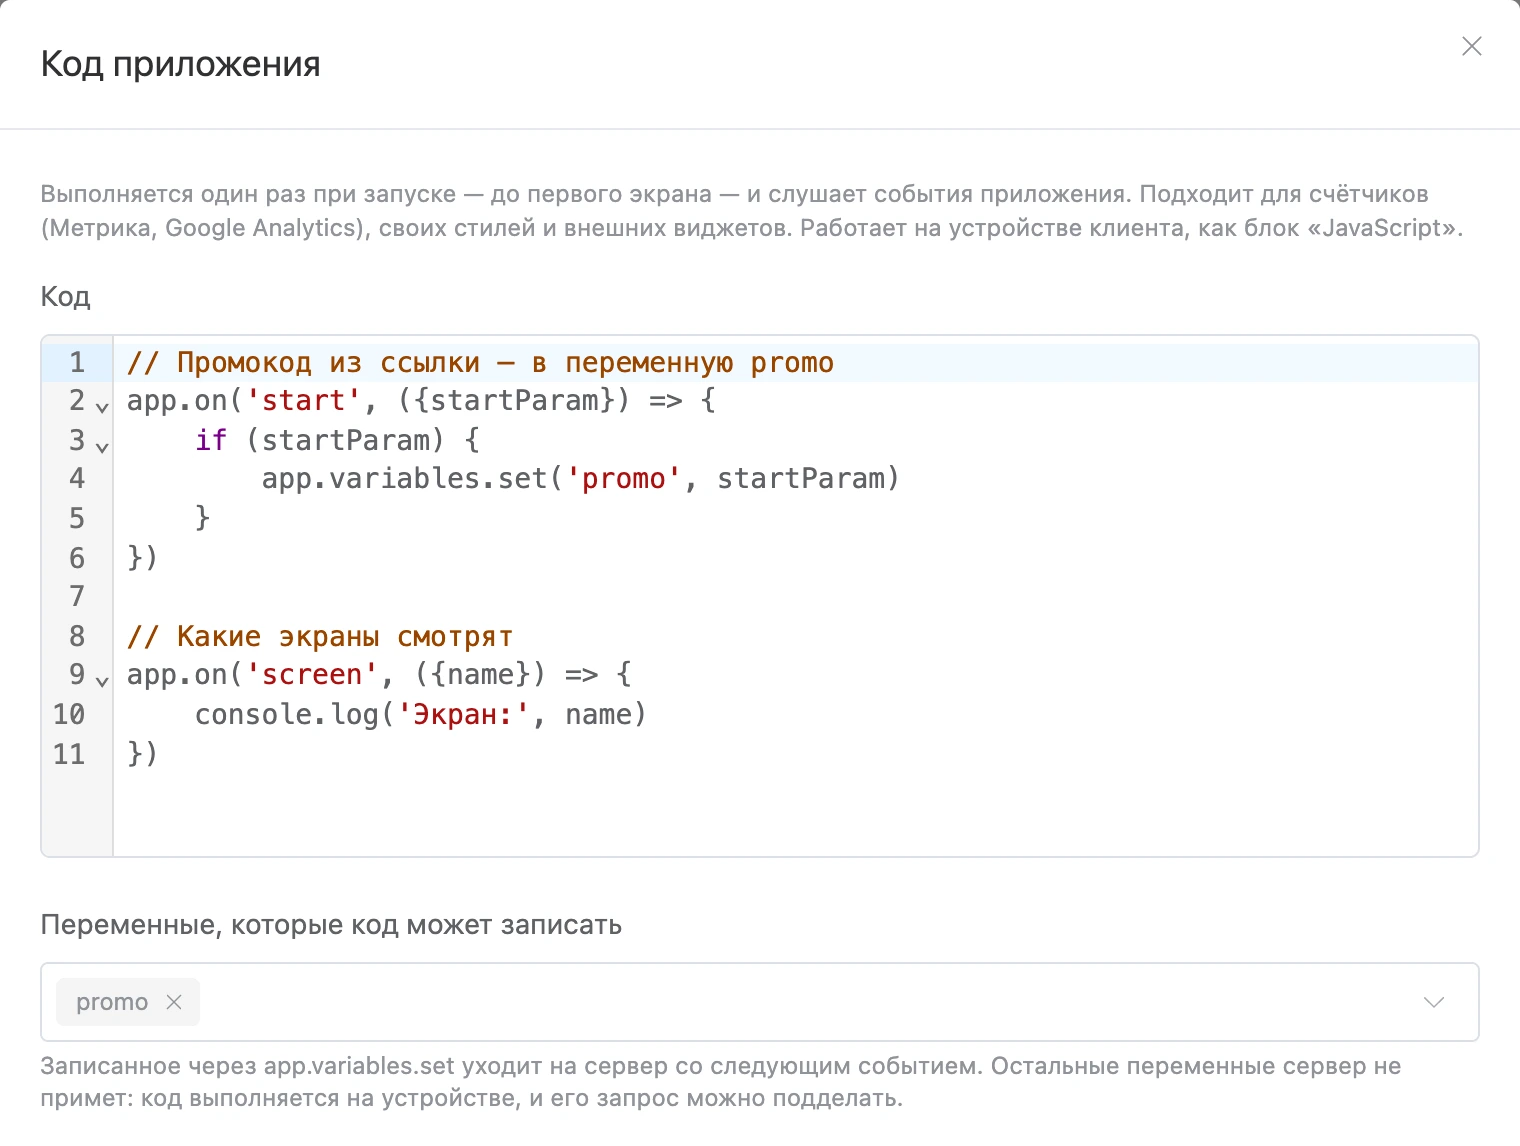Click the 'start' string in line 2
This screenshot has height=1146, width=1520.
pyautogui.click(x=303, y=401)
